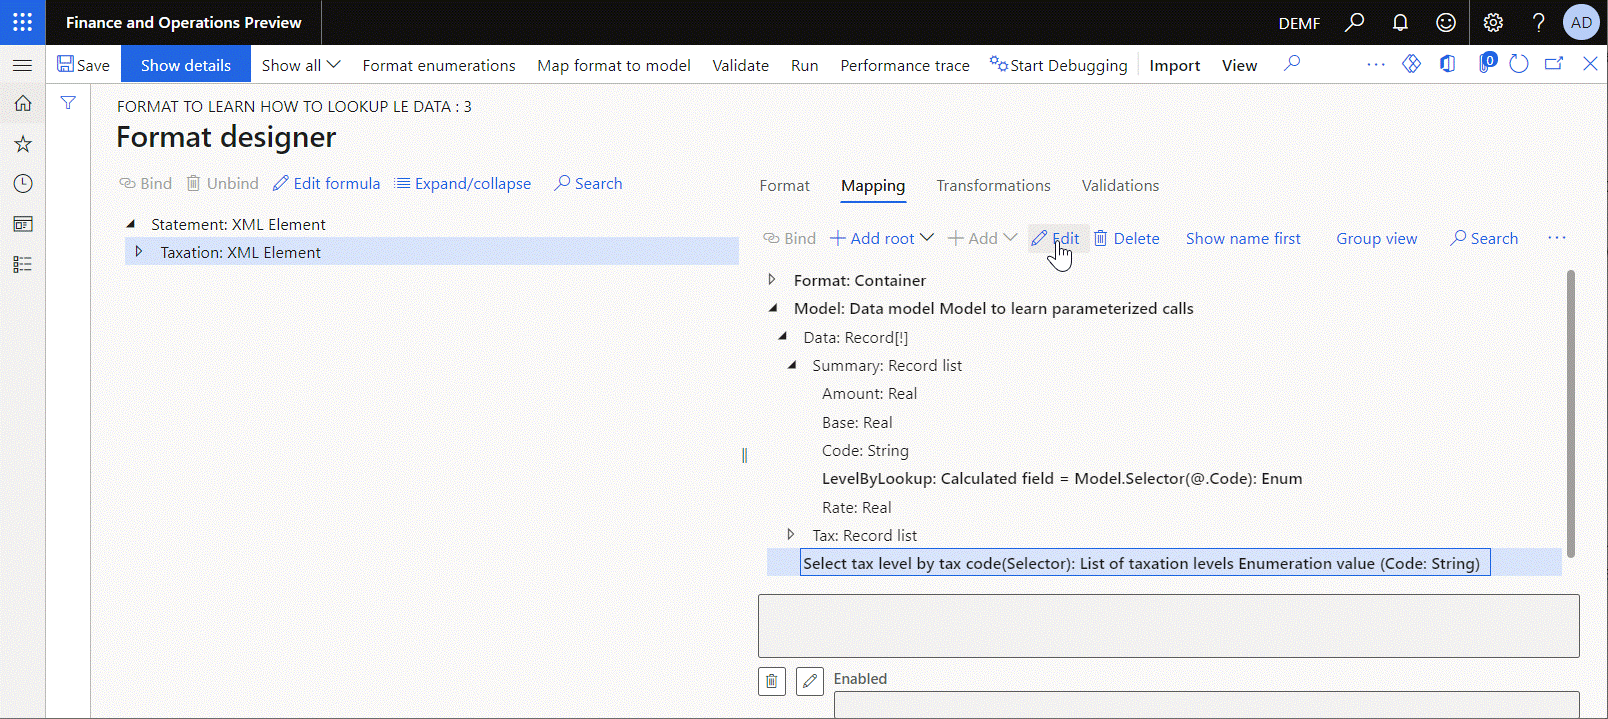
Task: Click Delete in mapping toolbar
Action: pyautogui.click(x=1127, y=238)
